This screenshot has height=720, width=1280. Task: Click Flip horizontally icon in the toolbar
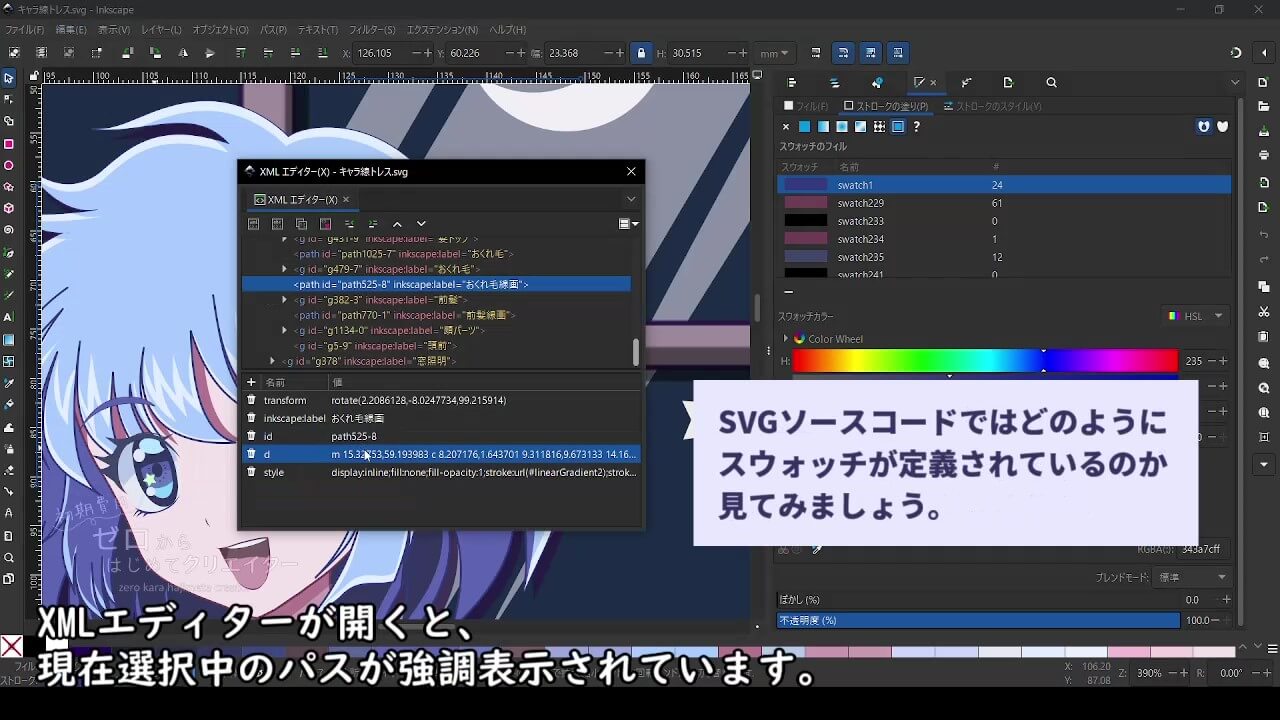coord(183,53)
